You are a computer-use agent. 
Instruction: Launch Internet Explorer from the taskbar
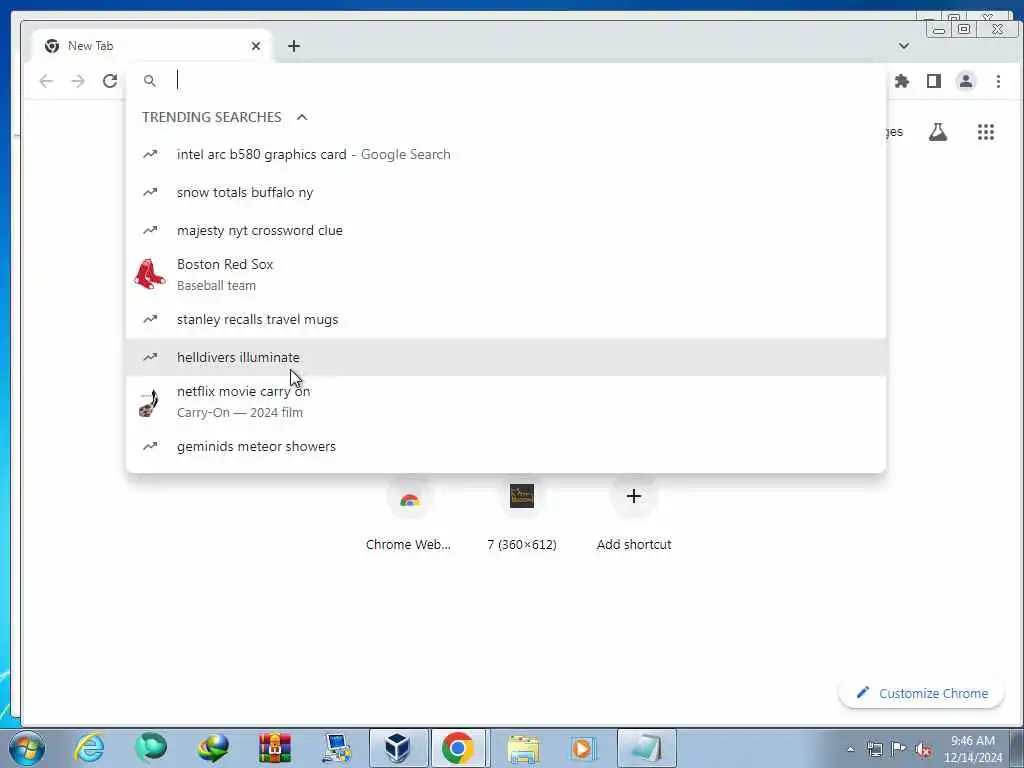coord(89,748)
